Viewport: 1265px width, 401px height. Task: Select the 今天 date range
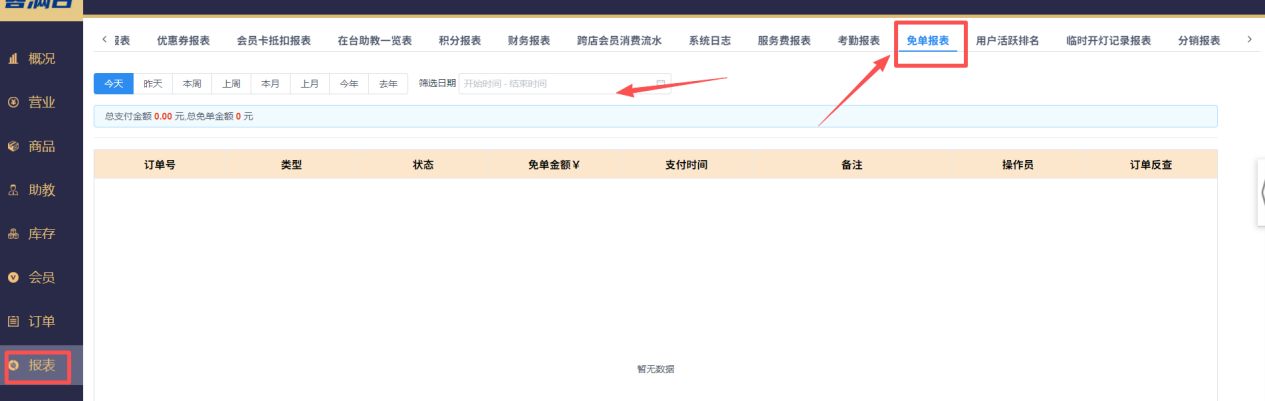pyautogui.click(x=114, y=84)
